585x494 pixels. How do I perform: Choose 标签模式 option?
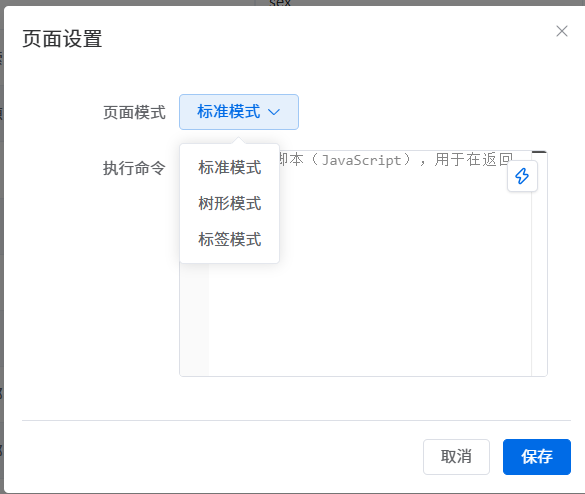[x=229, y=239]
